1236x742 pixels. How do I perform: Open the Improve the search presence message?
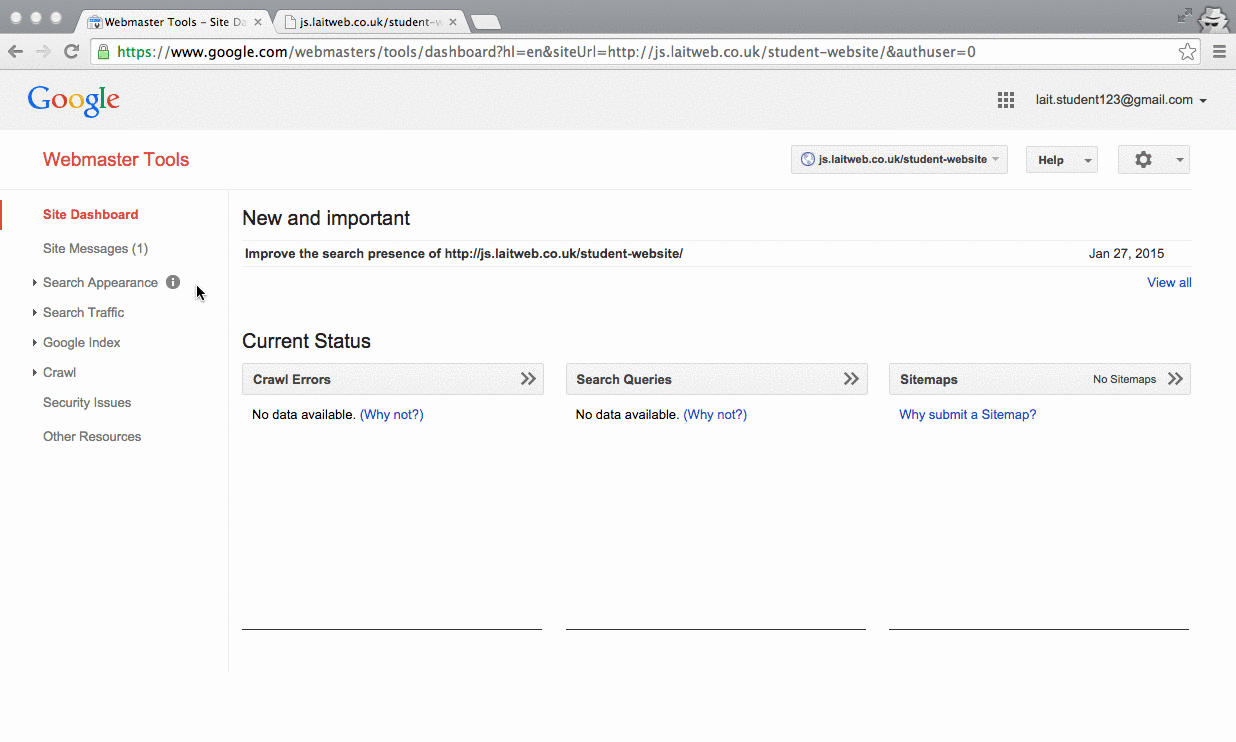464,254
